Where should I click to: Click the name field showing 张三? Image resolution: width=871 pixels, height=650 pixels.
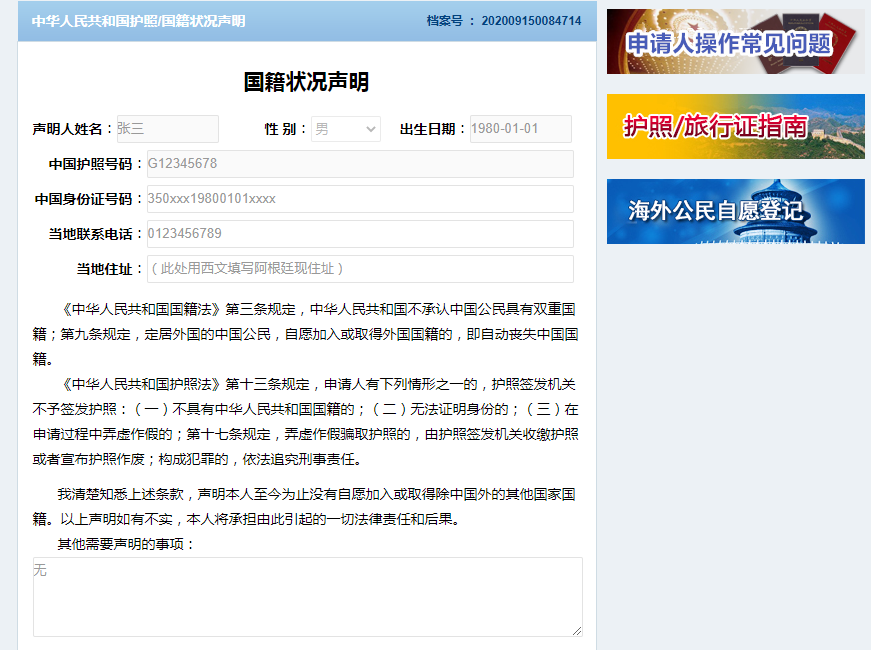pyautogui.click(x=167, y=128)
